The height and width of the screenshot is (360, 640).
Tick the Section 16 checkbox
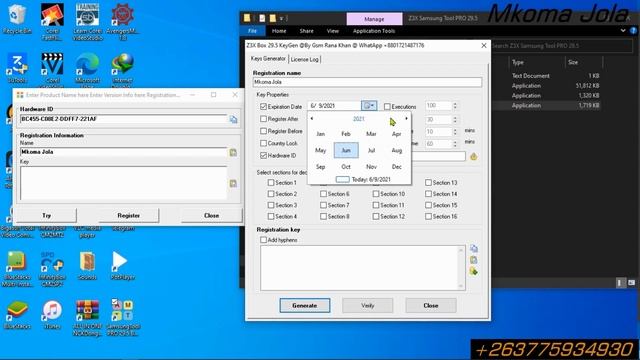pyautogui.click(x=428, y=216)
